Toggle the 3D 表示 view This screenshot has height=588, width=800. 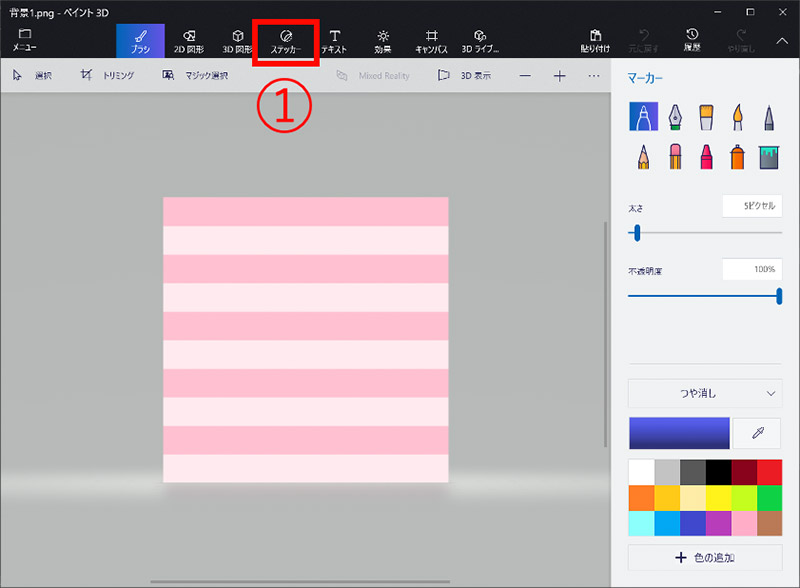click(465, 76)
